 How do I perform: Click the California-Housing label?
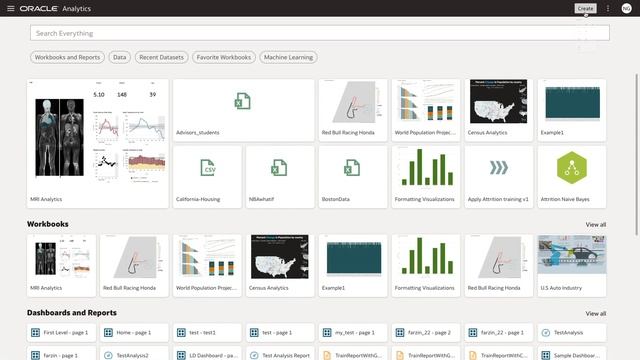coord(198,199)
